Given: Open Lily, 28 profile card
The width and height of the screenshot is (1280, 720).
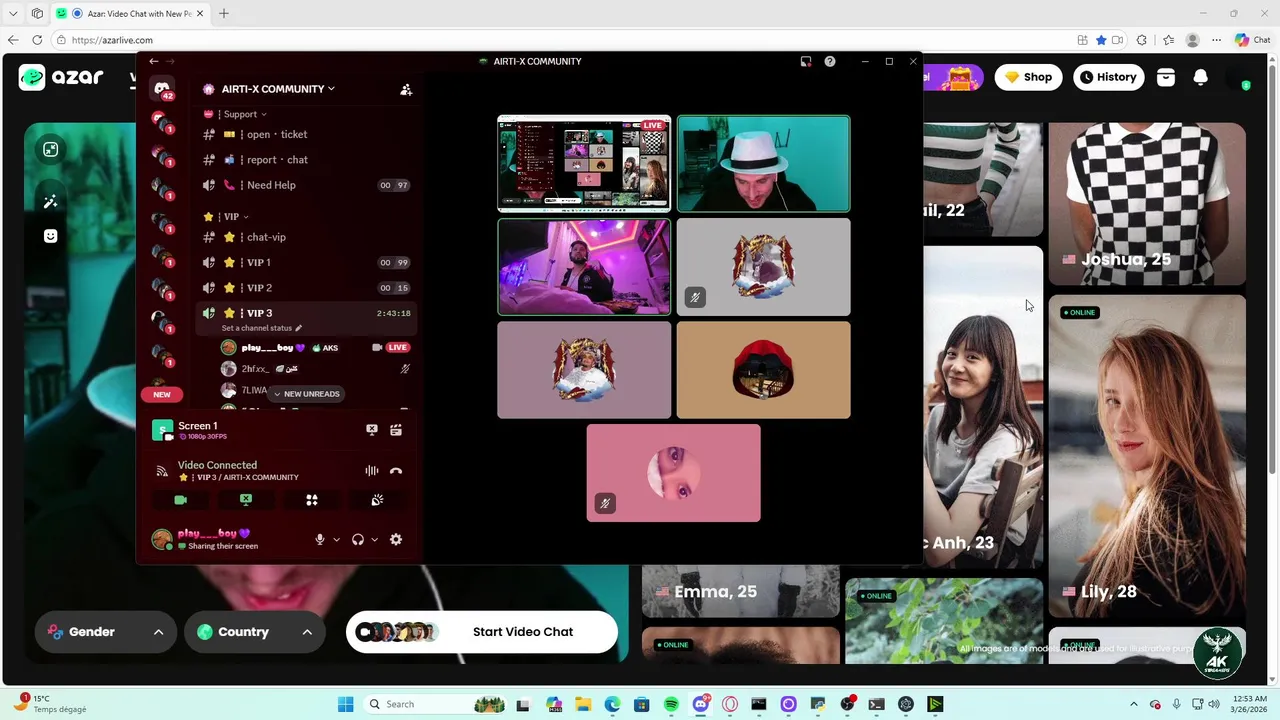Looking at the screenshot, I should coord(1147,456).
